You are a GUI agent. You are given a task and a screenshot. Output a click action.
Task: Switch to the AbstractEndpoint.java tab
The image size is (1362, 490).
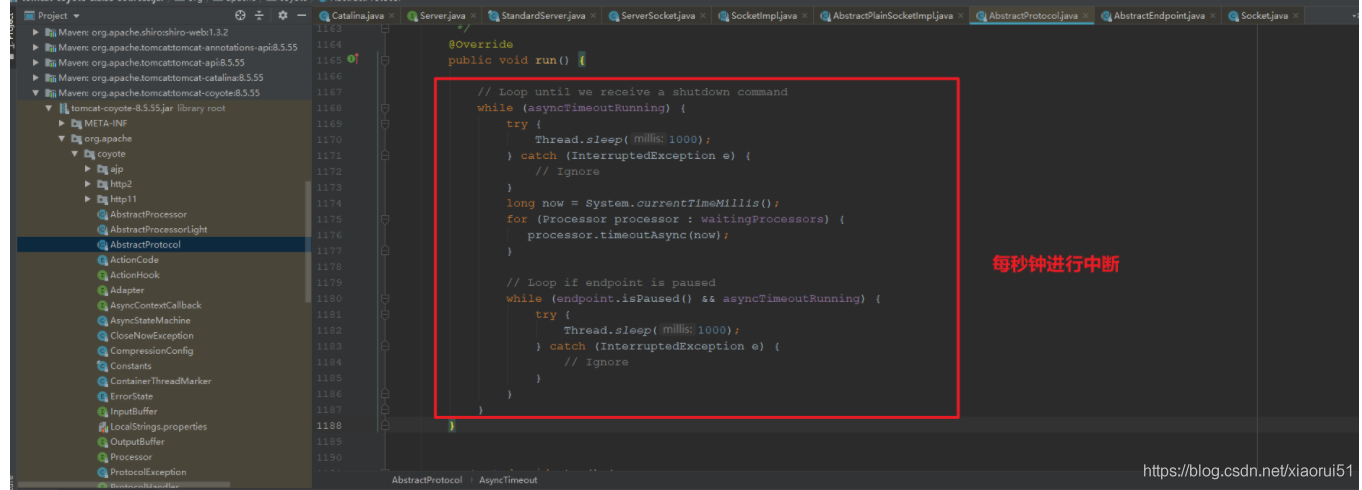coord(1158,16)
